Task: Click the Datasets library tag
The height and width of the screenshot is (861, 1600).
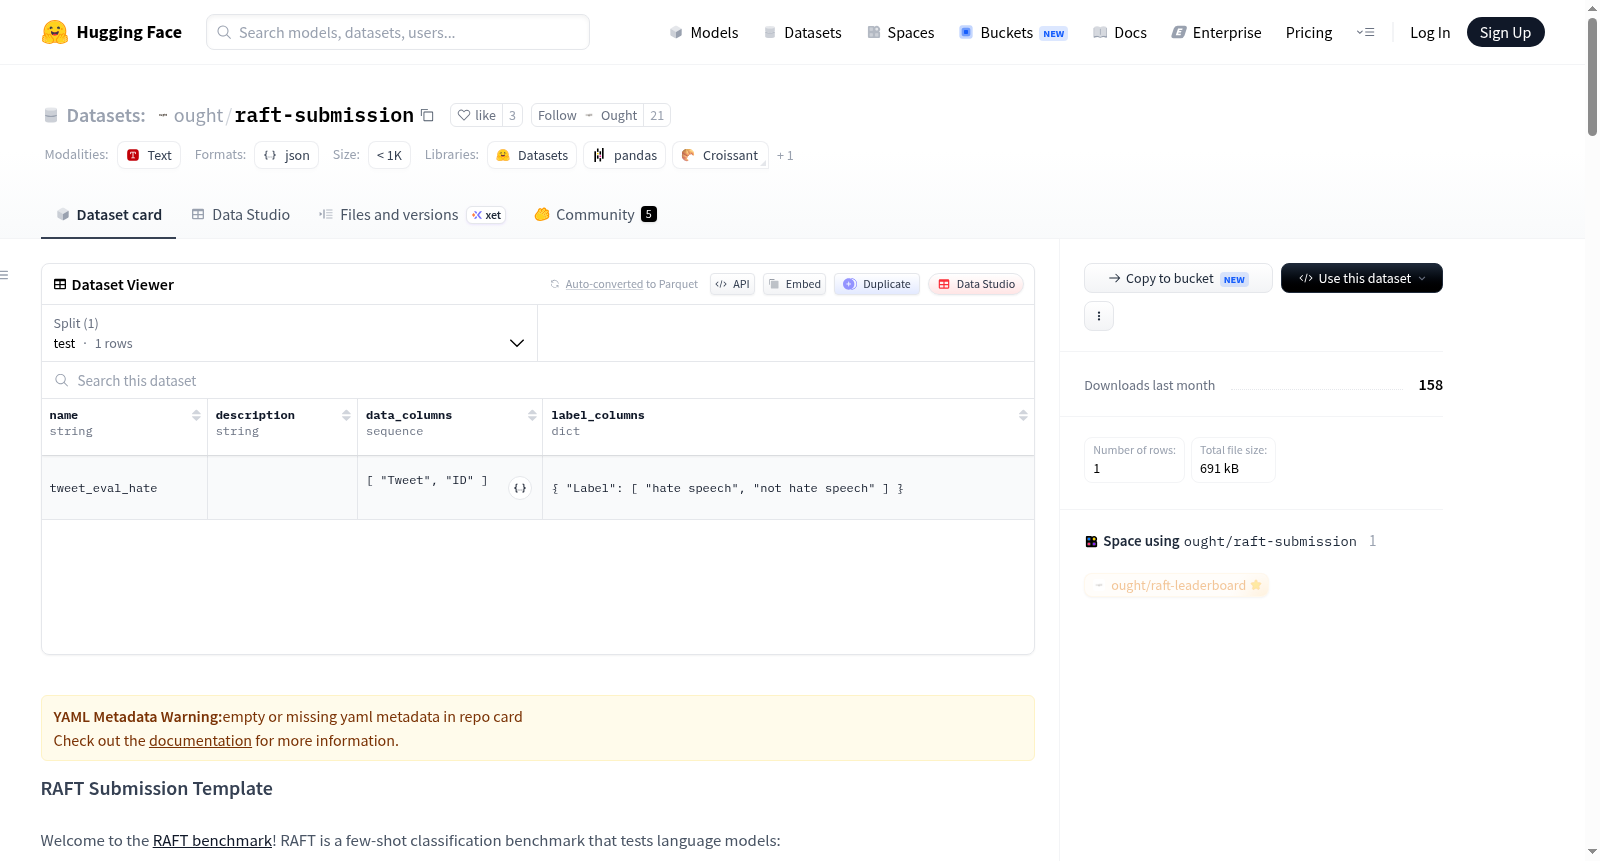Action: point(532,155)
